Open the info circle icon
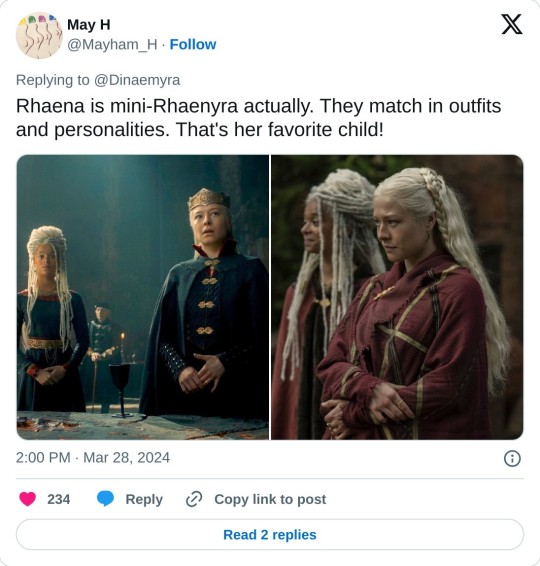Viewport: 540px width, 566px height. pos(512,458)
